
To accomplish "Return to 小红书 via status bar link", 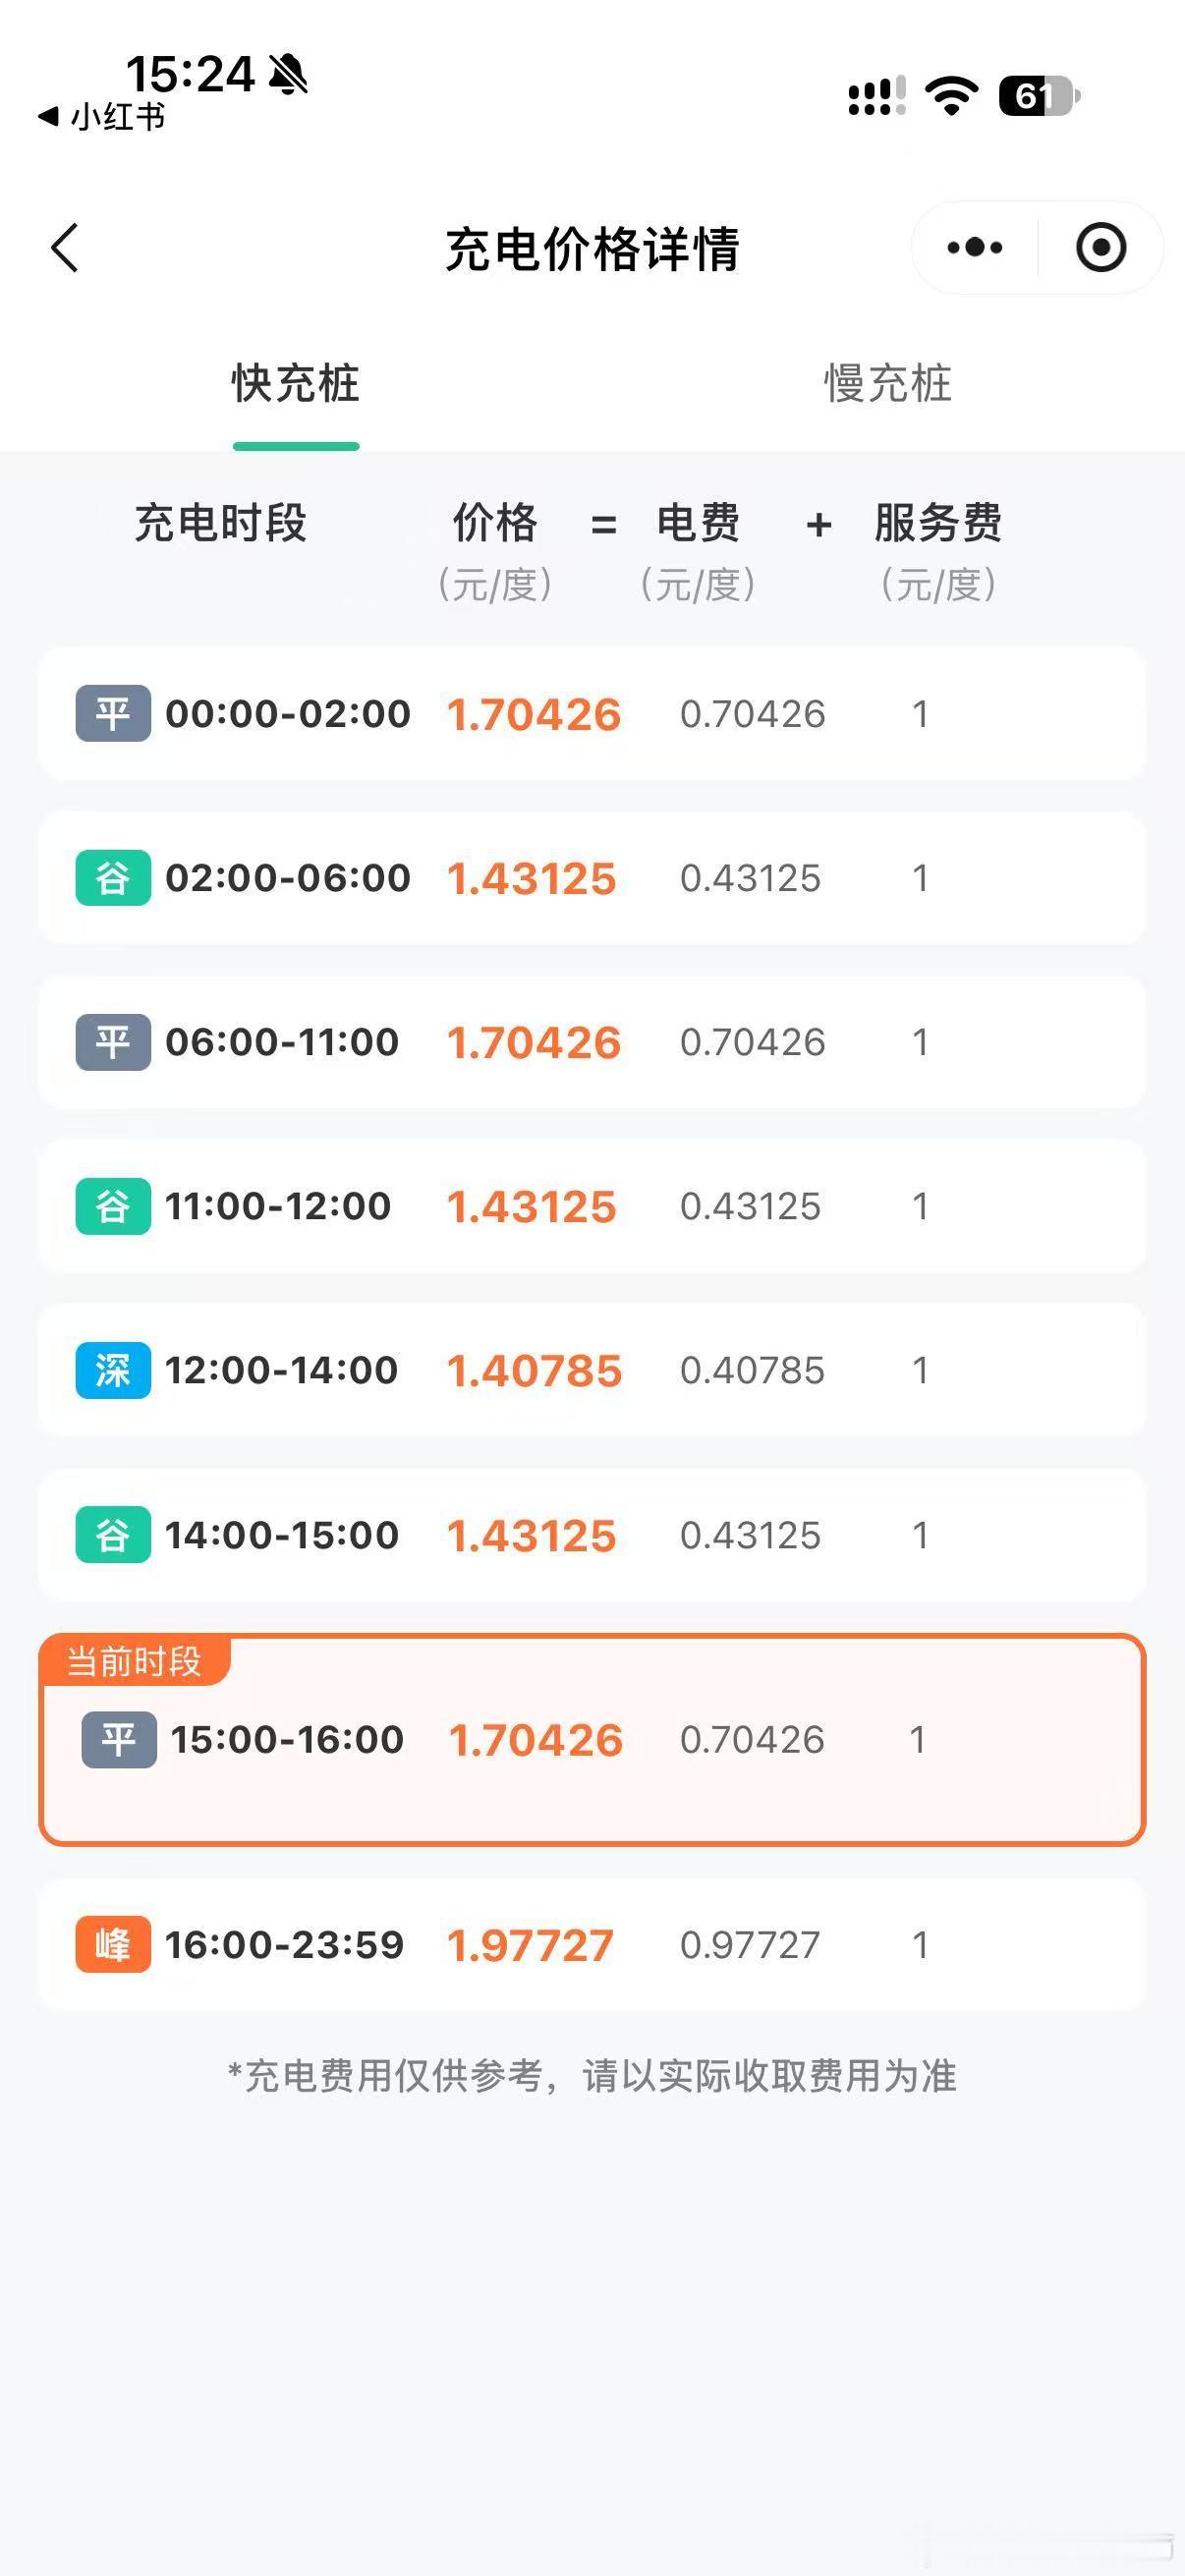I will tap(101, 117).
